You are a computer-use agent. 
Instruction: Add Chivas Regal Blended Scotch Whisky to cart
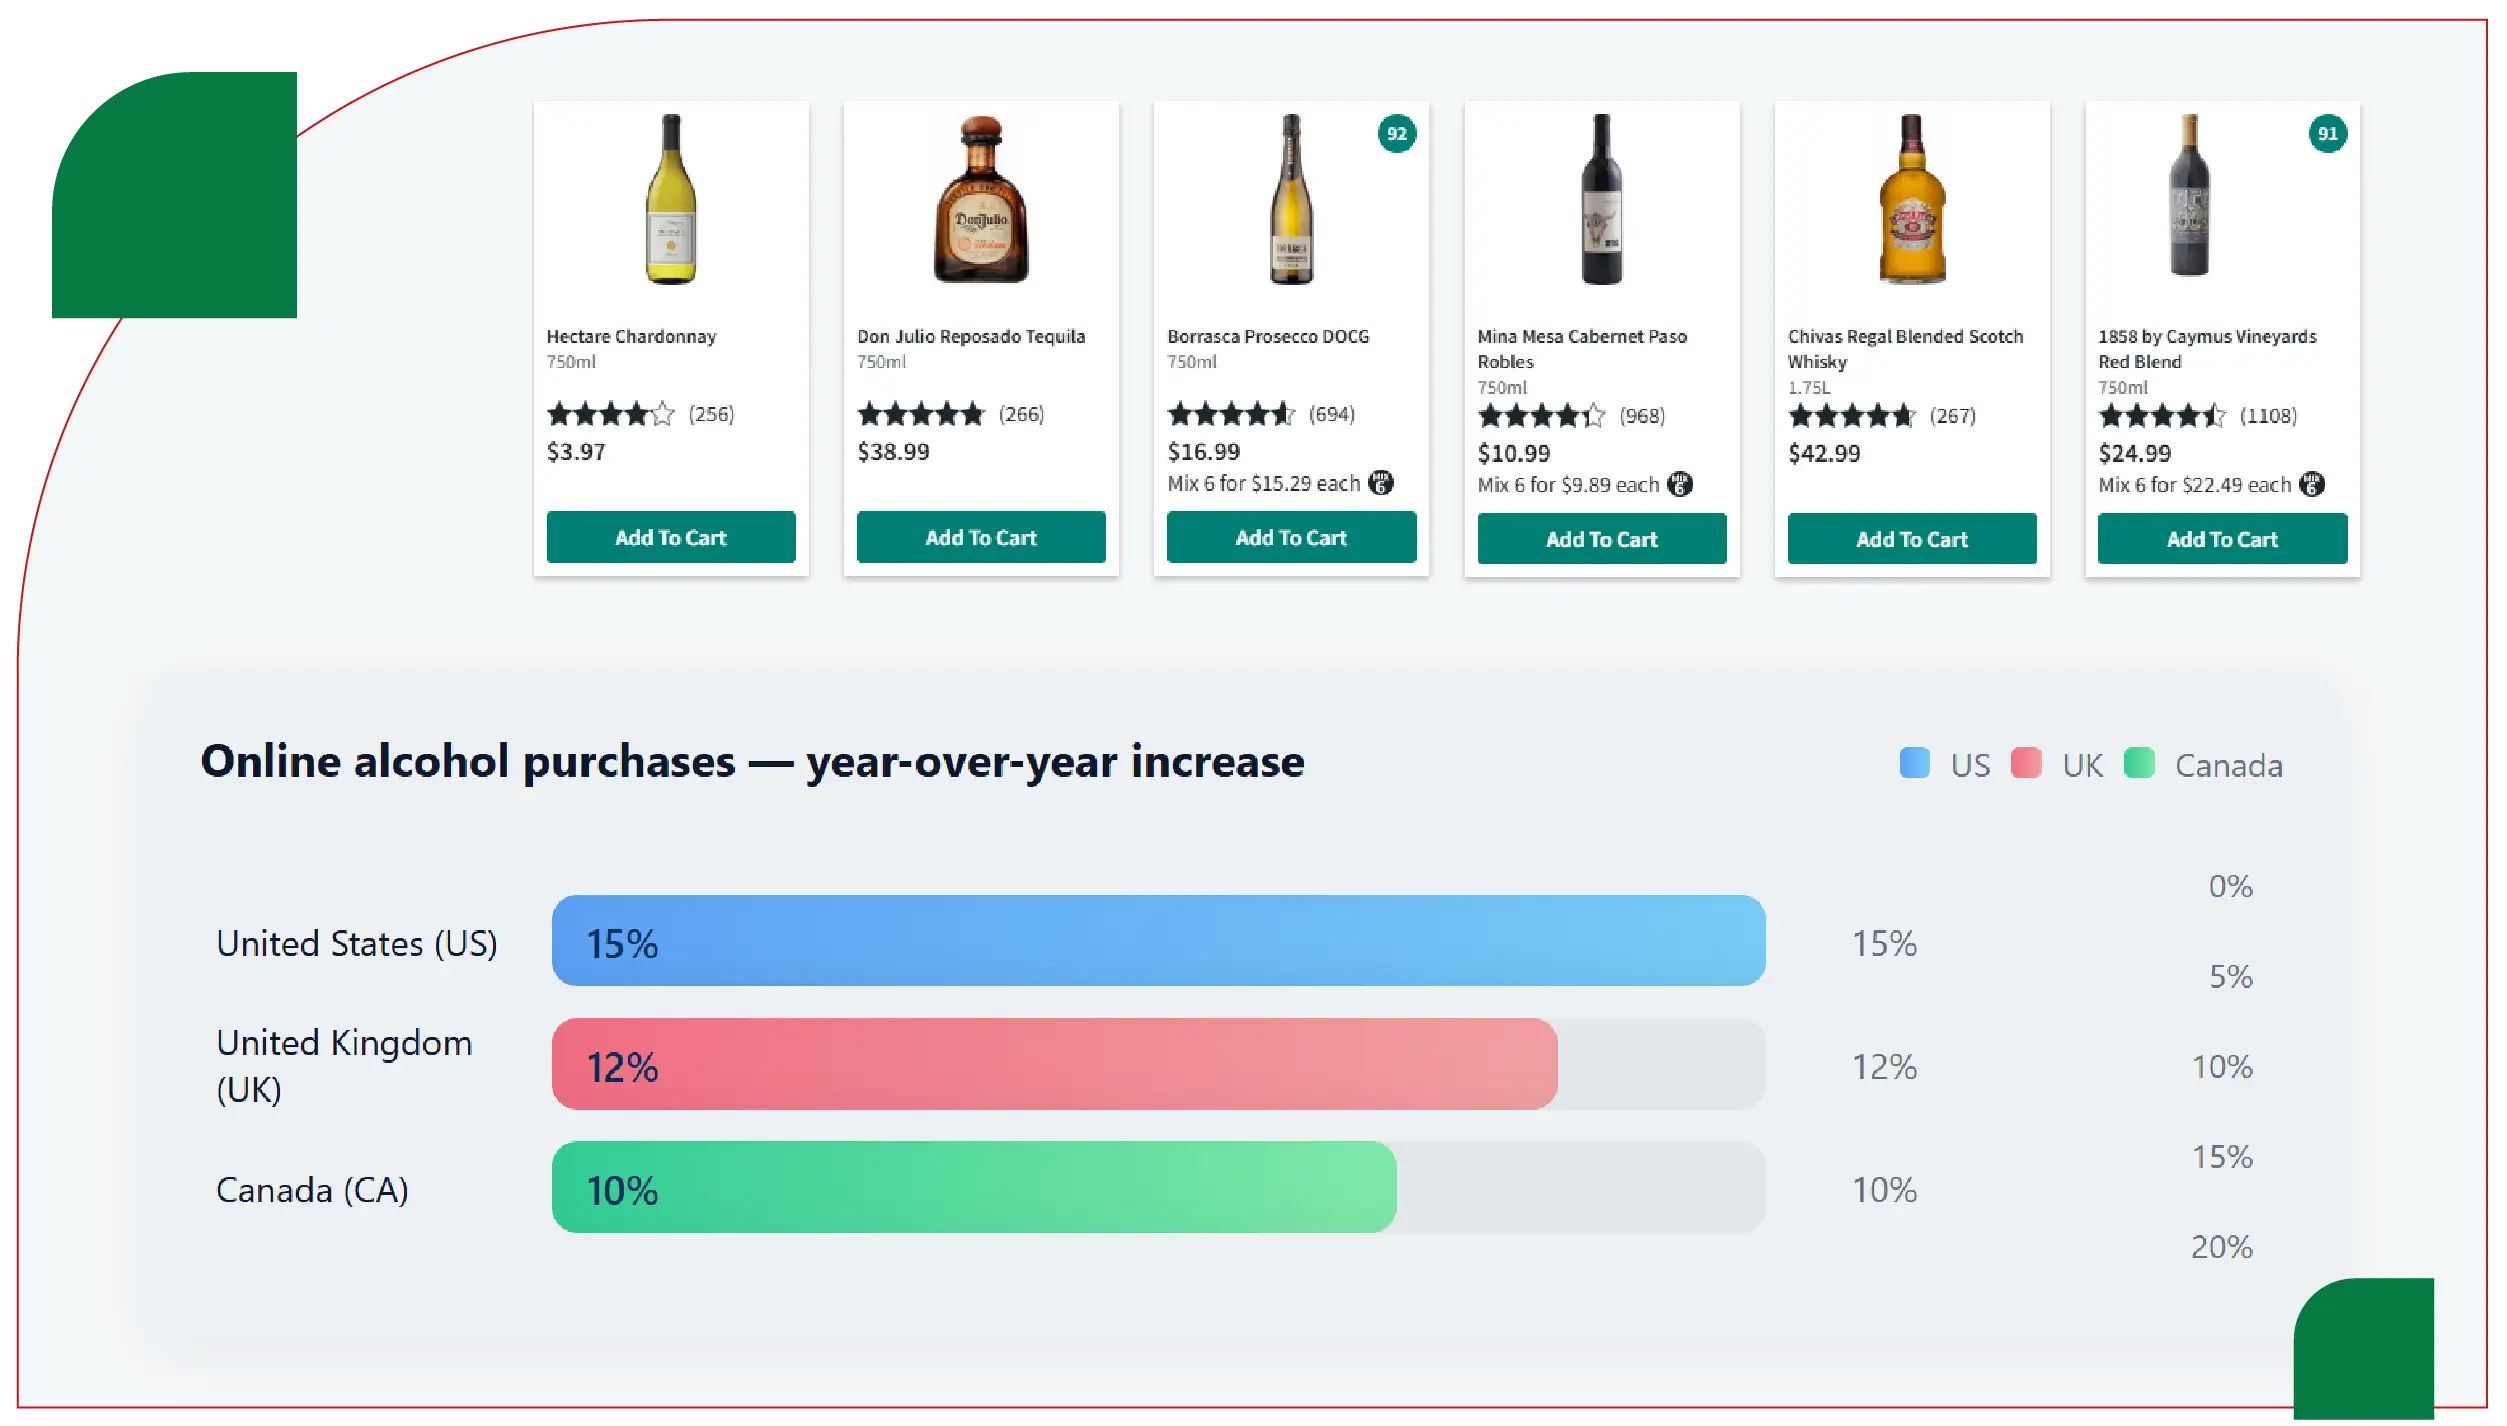pyautogui.click(x=1911, y=538)
